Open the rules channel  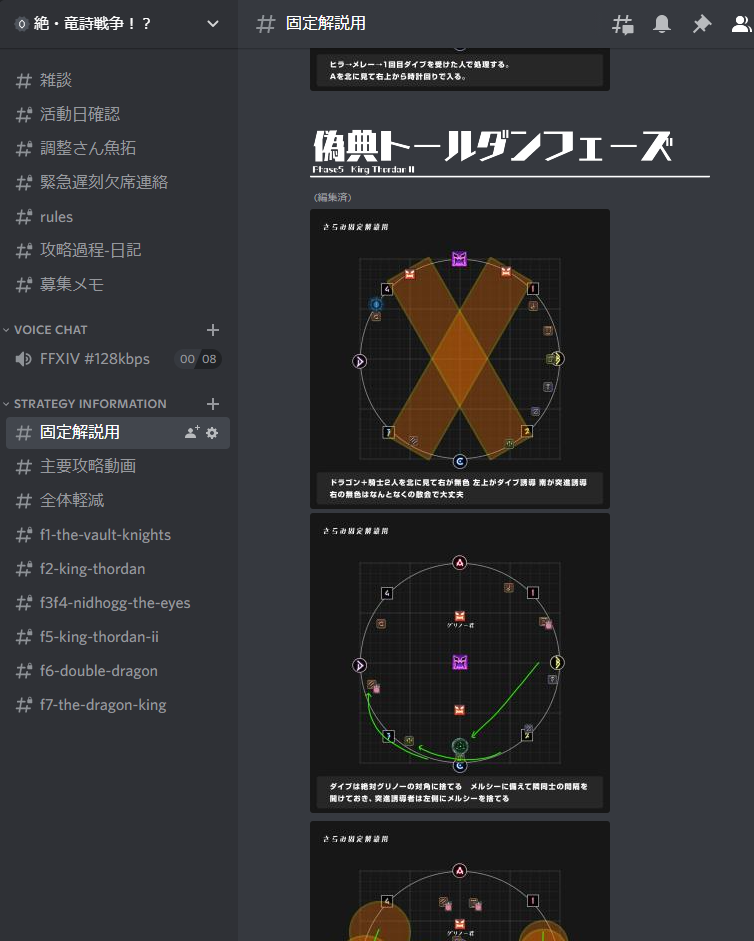[x=56, y=217]
